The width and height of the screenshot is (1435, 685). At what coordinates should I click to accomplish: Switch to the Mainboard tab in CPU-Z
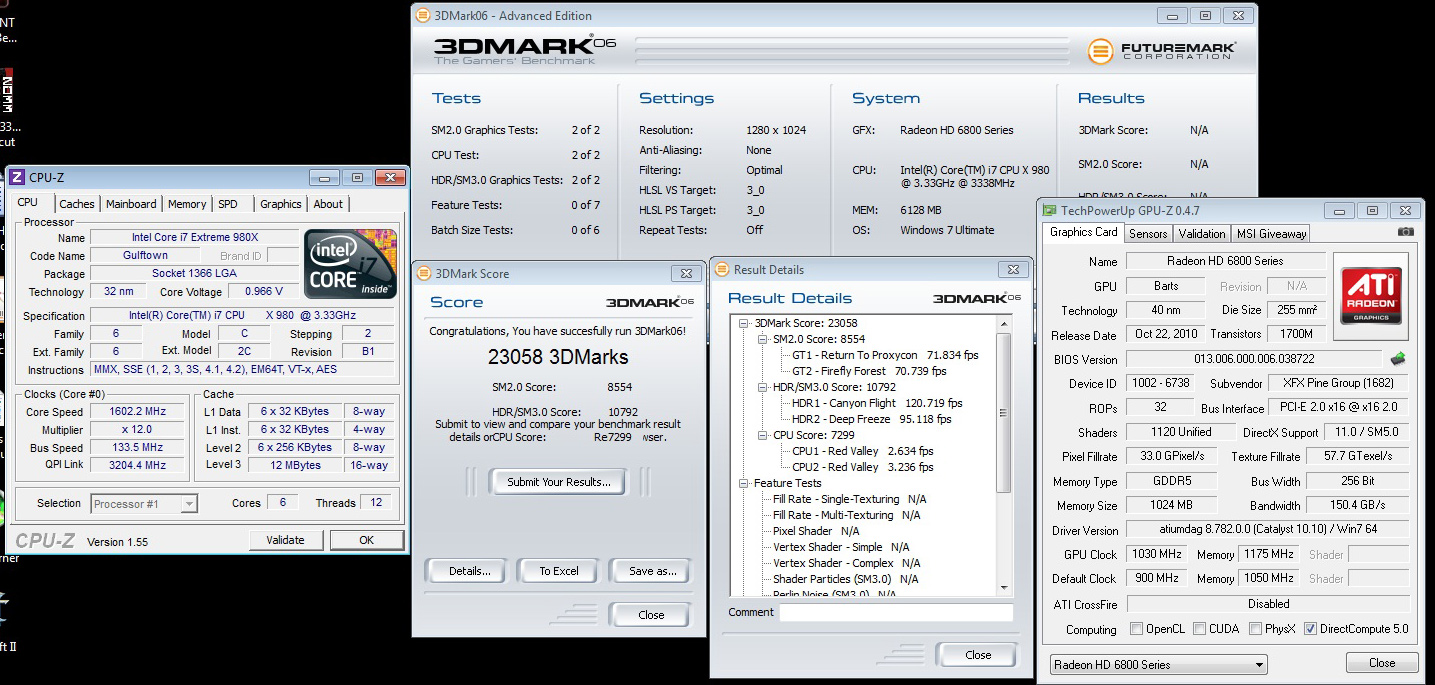pos(131,204)
